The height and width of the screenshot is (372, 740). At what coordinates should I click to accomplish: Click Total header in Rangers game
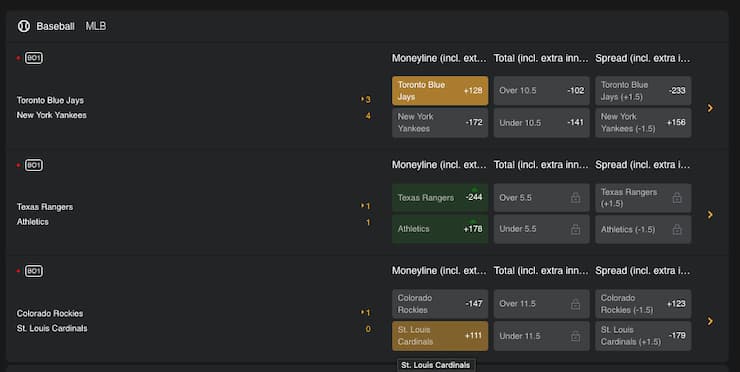pos(541,165)
